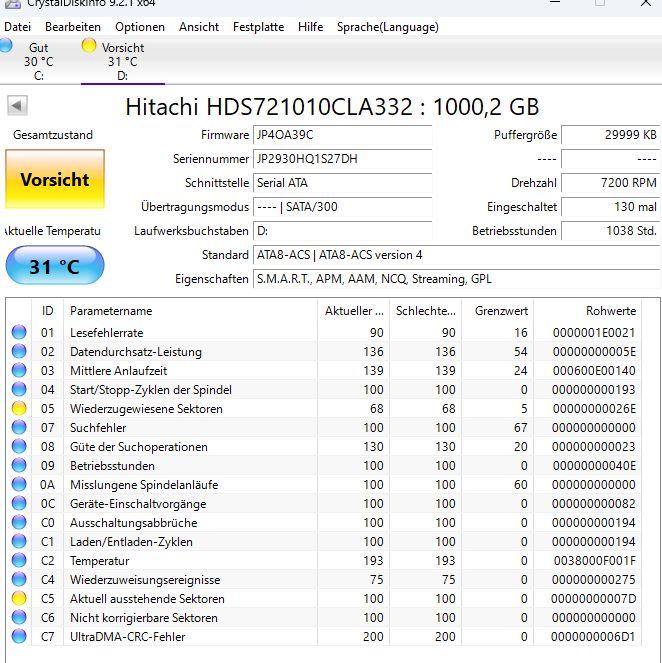Click status icon for Misslungene Spindelanläufe

tap(19, 485)
